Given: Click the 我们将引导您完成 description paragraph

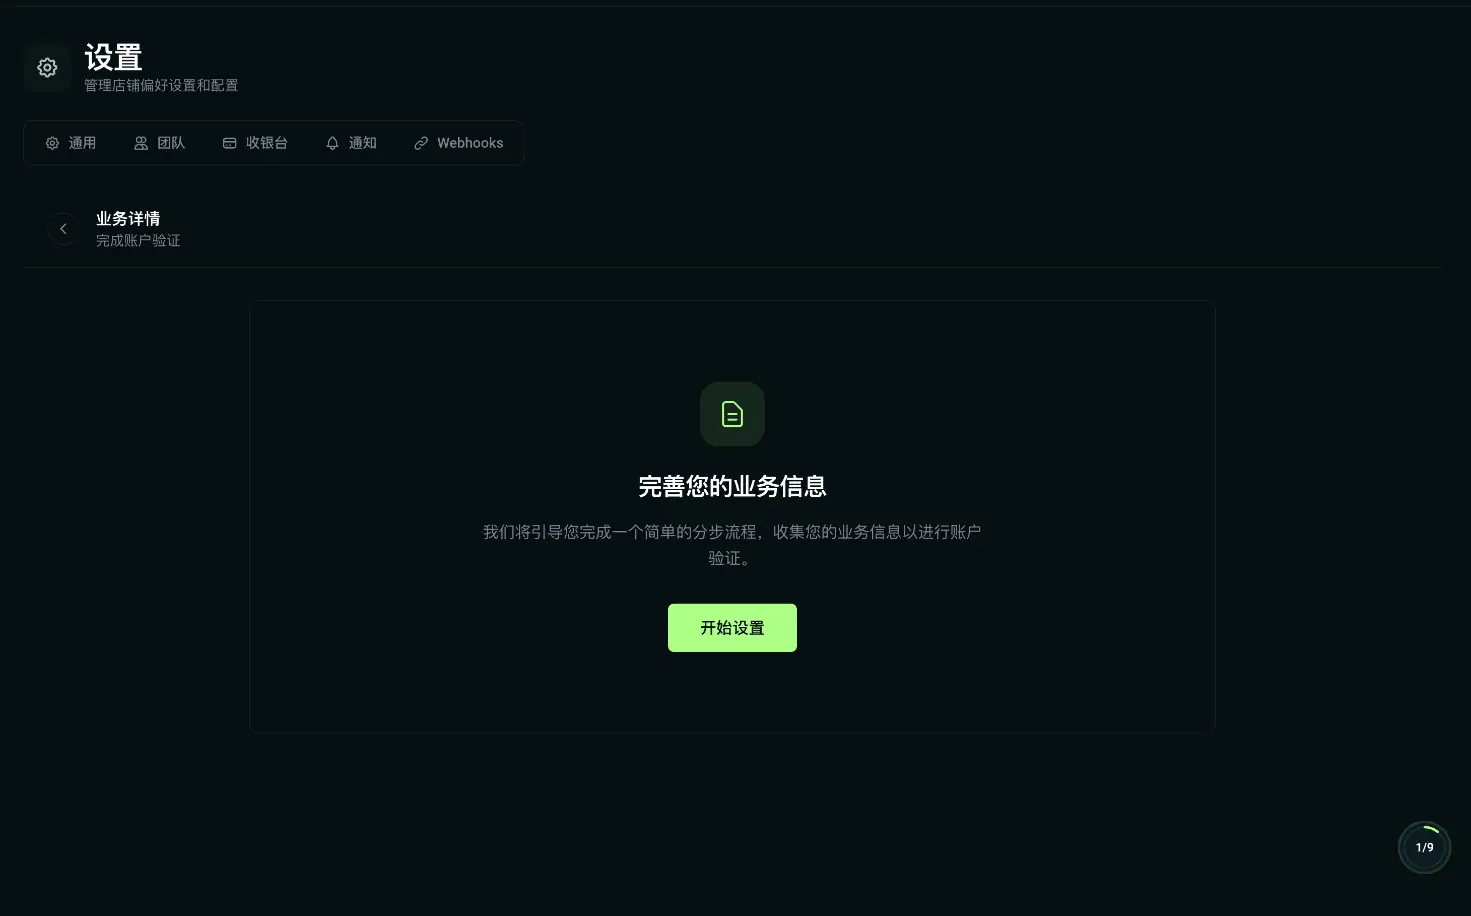Looking at the screenshot, I should (x=732, y=545).
